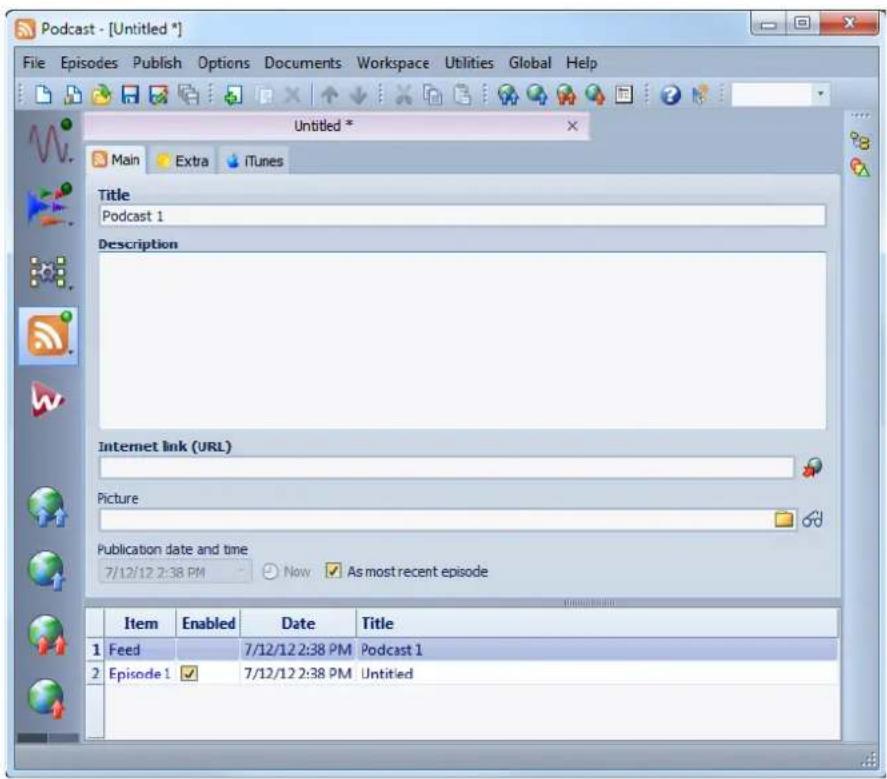This screenshot has width=887, height=779.
Task: Click fourth globe with red arrow toolbar icon
Action: pyautogui.click(x=595, y=94)
